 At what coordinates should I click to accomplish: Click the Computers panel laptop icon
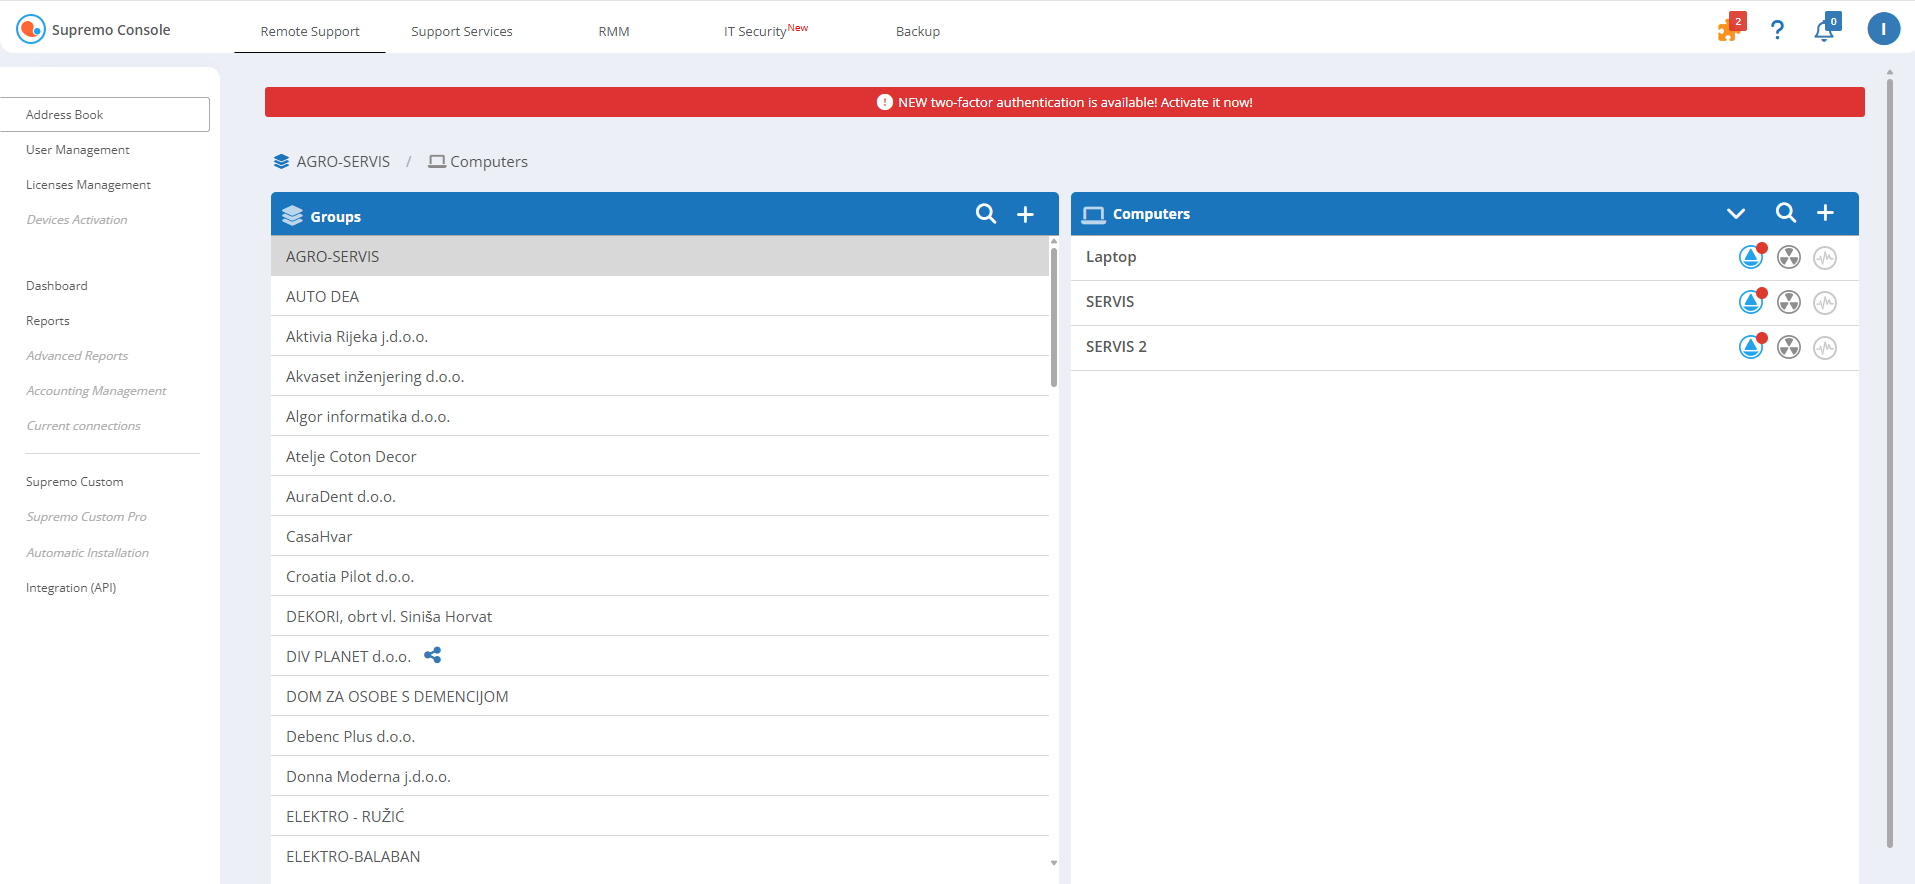pyautogui.click(x=1093, y=215)
